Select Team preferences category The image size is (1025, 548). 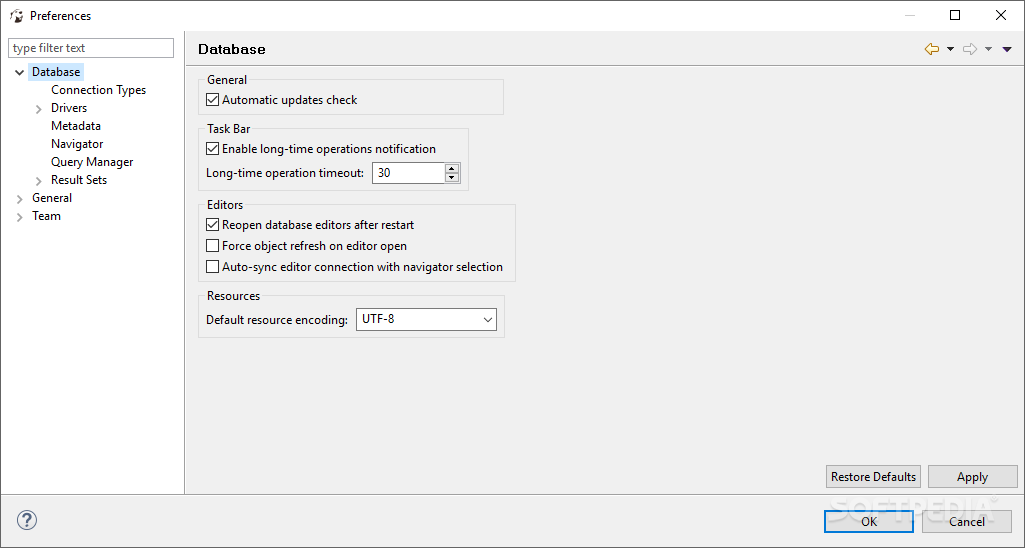[x=46, y=216]
